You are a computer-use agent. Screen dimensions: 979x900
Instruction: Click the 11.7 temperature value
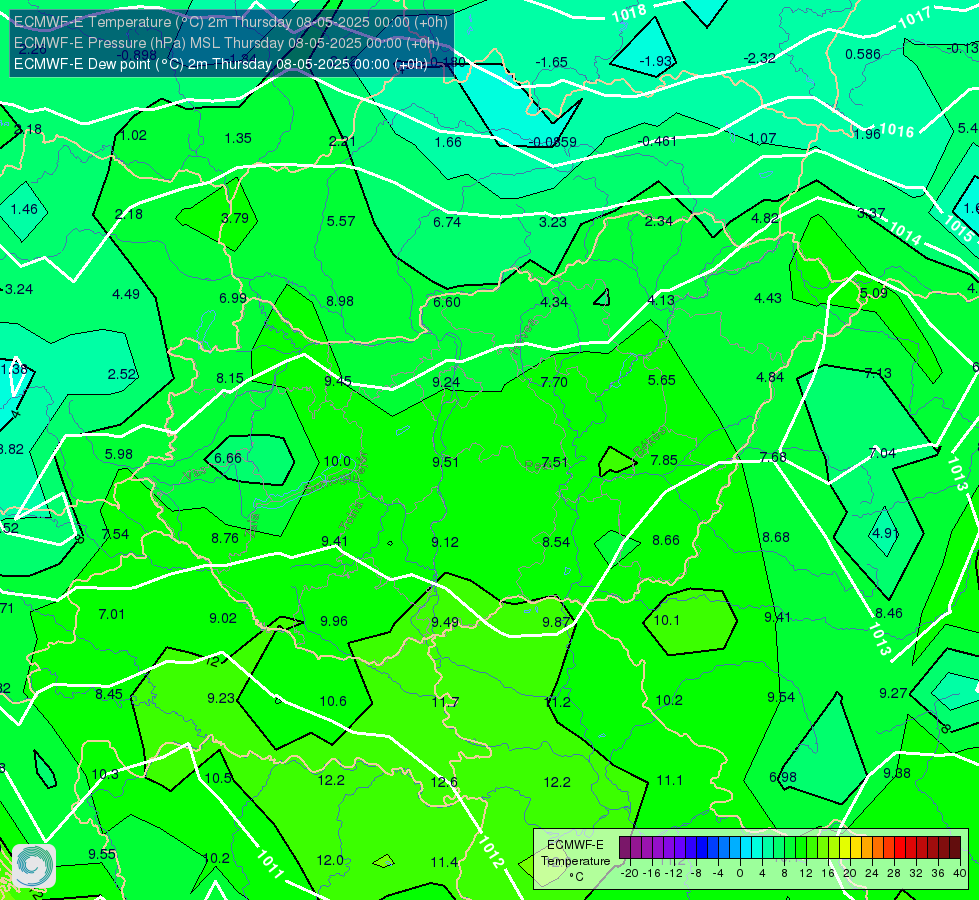(445, 703)
